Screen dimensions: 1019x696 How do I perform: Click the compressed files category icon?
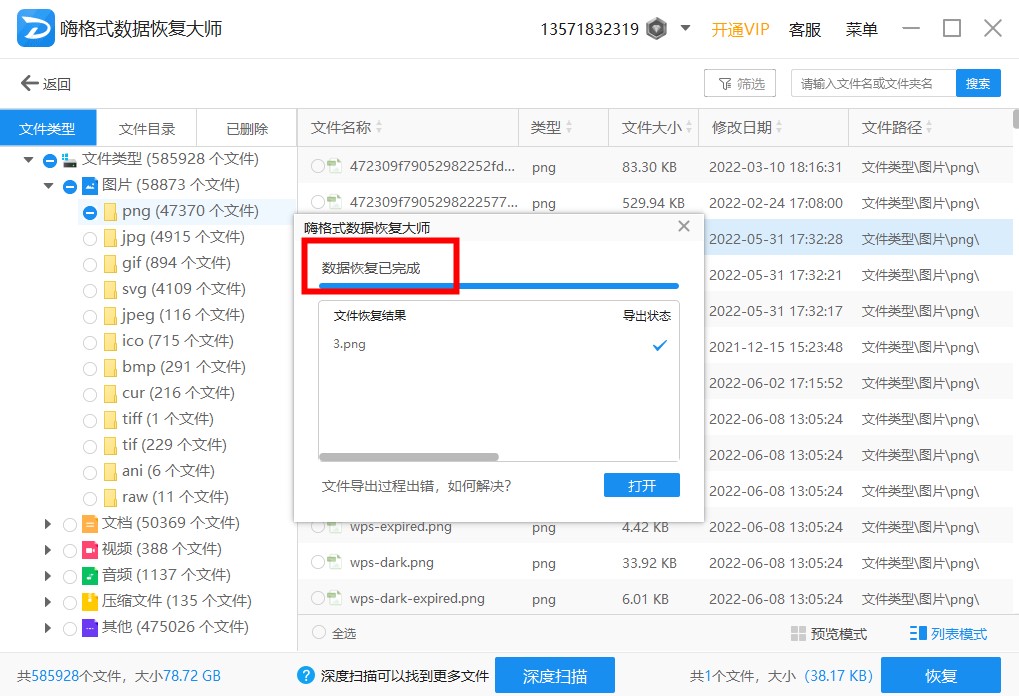coord(90,602)
